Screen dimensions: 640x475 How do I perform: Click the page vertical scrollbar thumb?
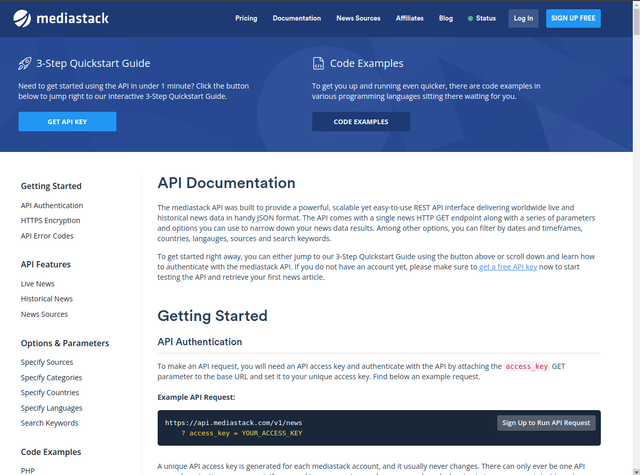tap(636, 21)
